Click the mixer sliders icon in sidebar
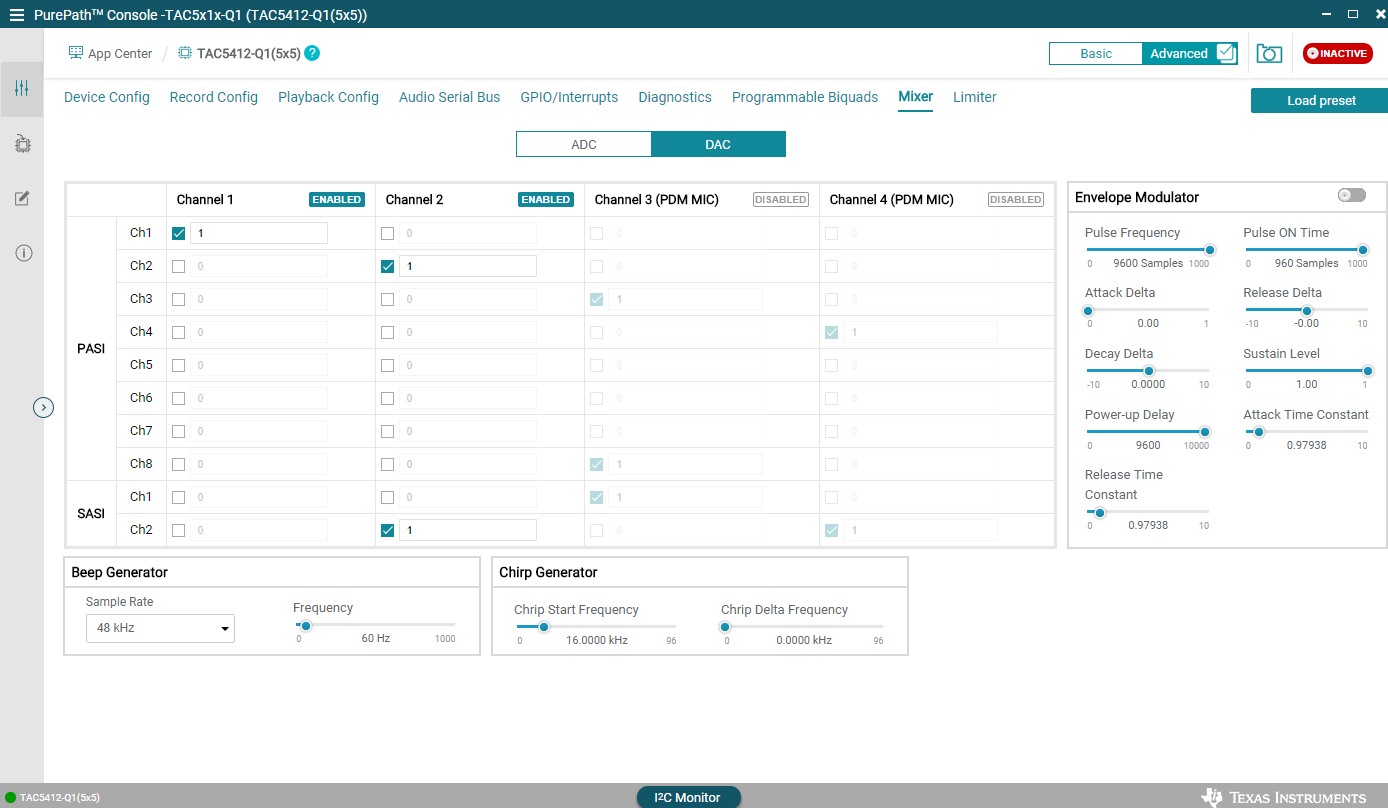The image size is (1388, 808). pos(22,89)
